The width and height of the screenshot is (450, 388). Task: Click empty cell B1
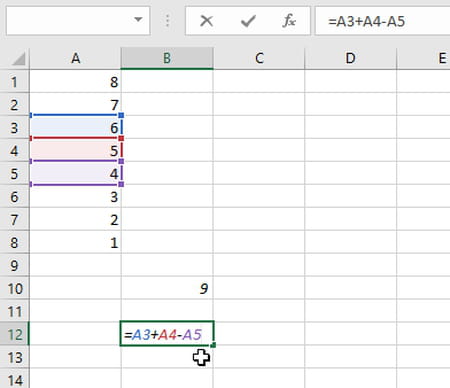[167, 82]
